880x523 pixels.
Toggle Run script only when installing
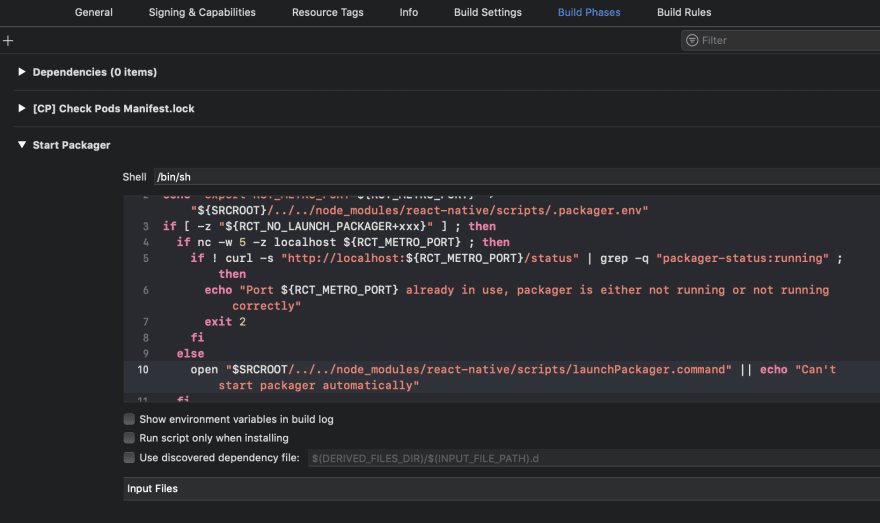(129, 438)
